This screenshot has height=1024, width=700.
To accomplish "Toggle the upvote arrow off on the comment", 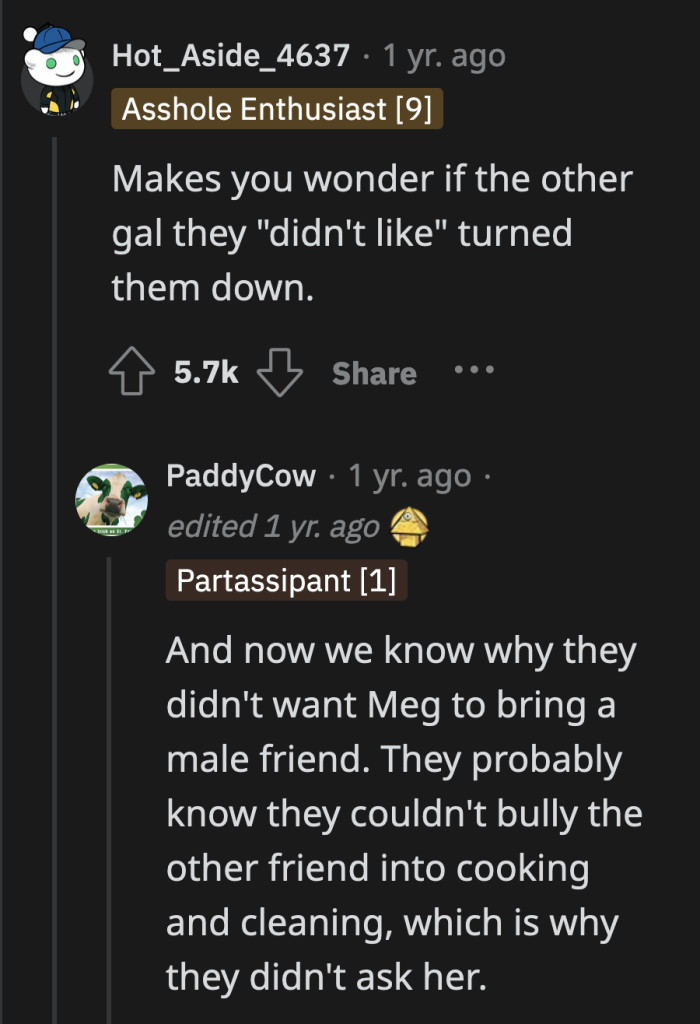I will [131, 372].
